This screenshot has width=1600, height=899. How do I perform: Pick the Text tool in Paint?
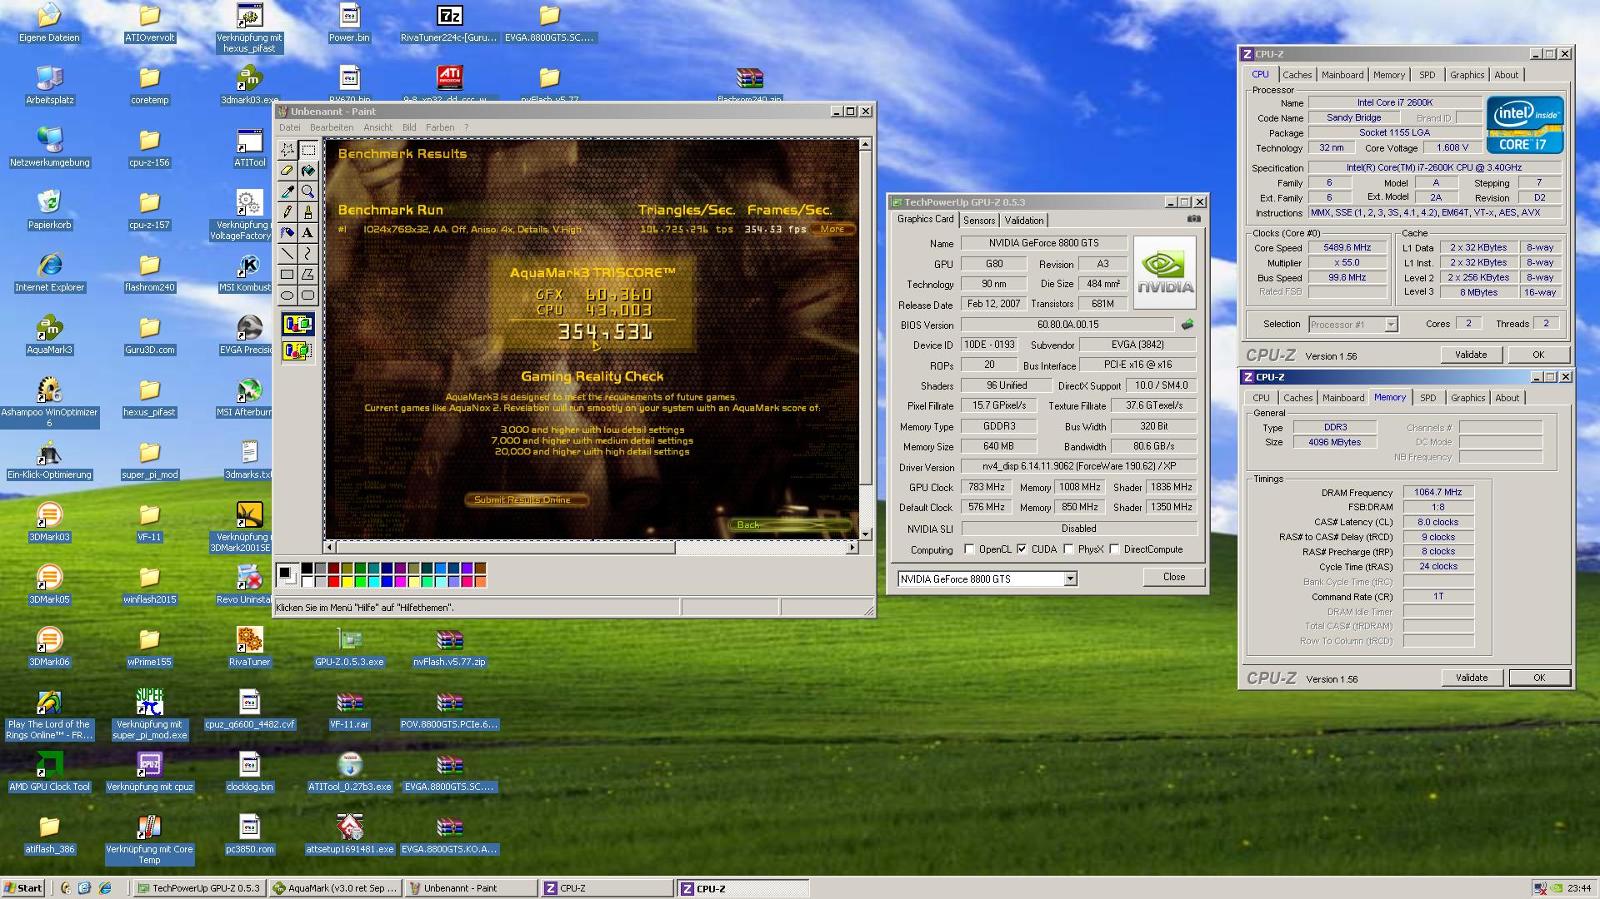pyautogui.click(x=308, y=233)
